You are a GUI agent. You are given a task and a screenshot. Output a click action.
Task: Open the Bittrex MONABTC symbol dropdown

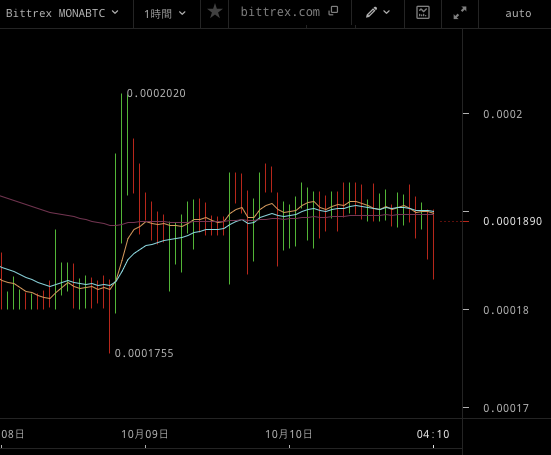pyautogui.click(x=62, y=13)
